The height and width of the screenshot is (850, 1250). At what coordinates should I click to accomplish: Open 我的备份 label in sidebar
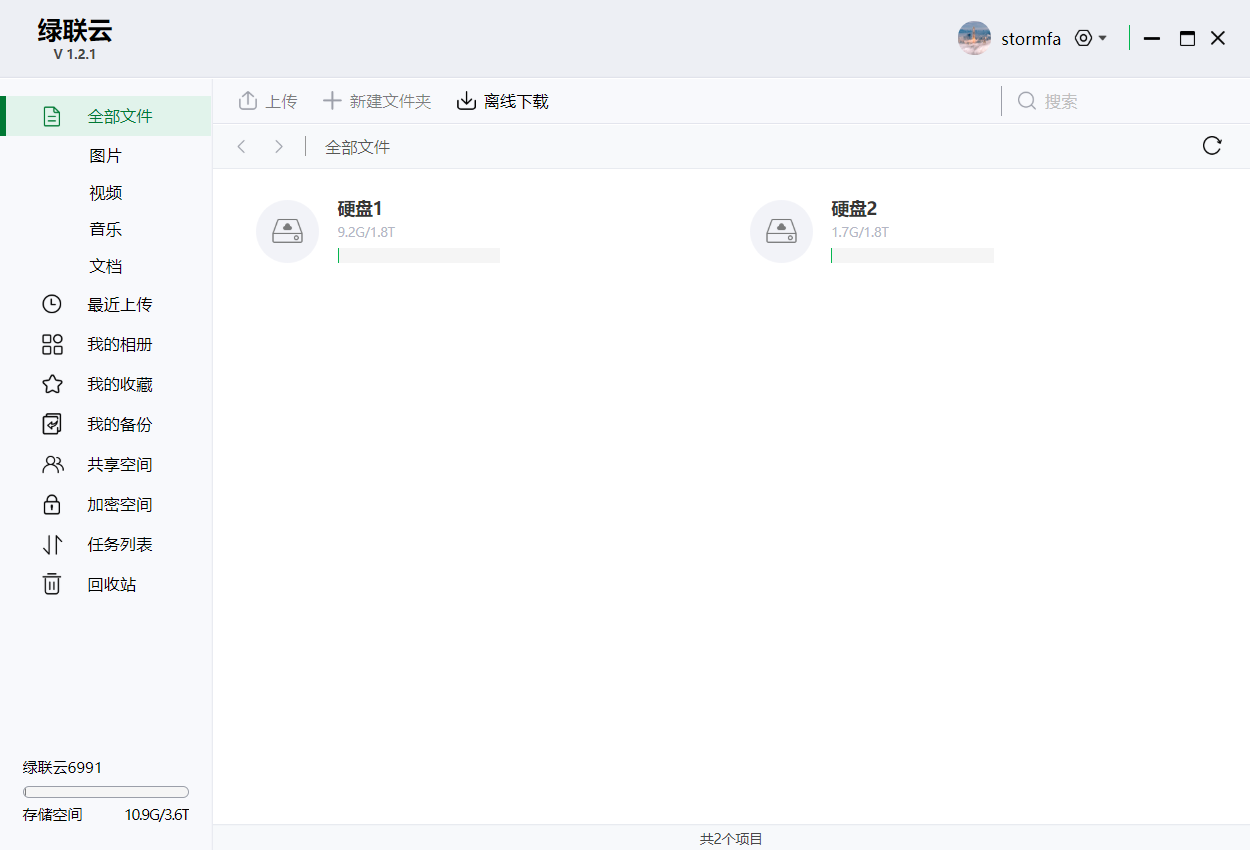120,425
